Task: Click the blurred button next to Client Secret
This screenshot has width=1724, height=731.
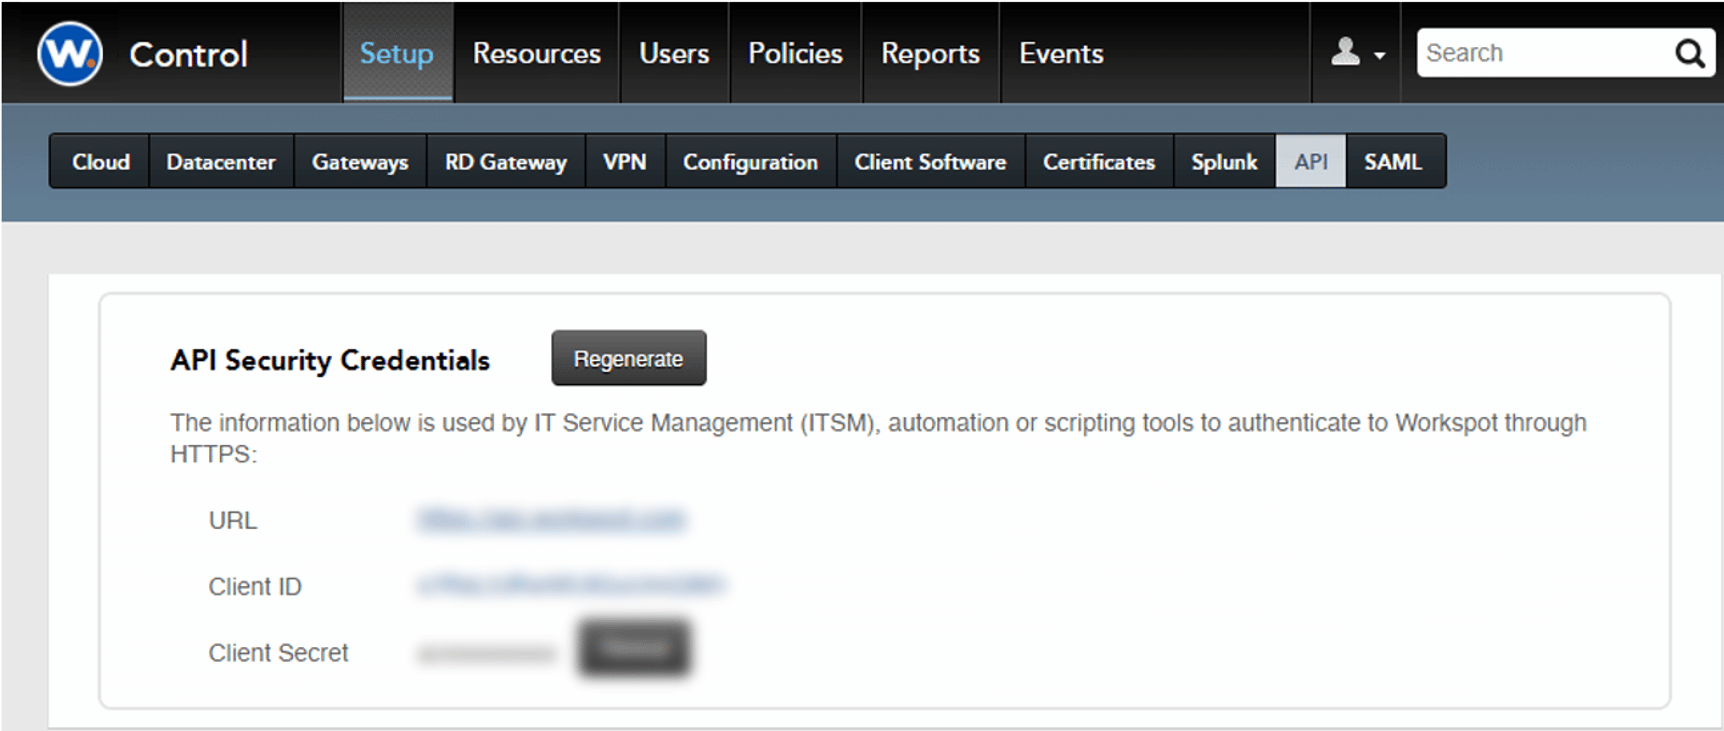Action: 634,648
